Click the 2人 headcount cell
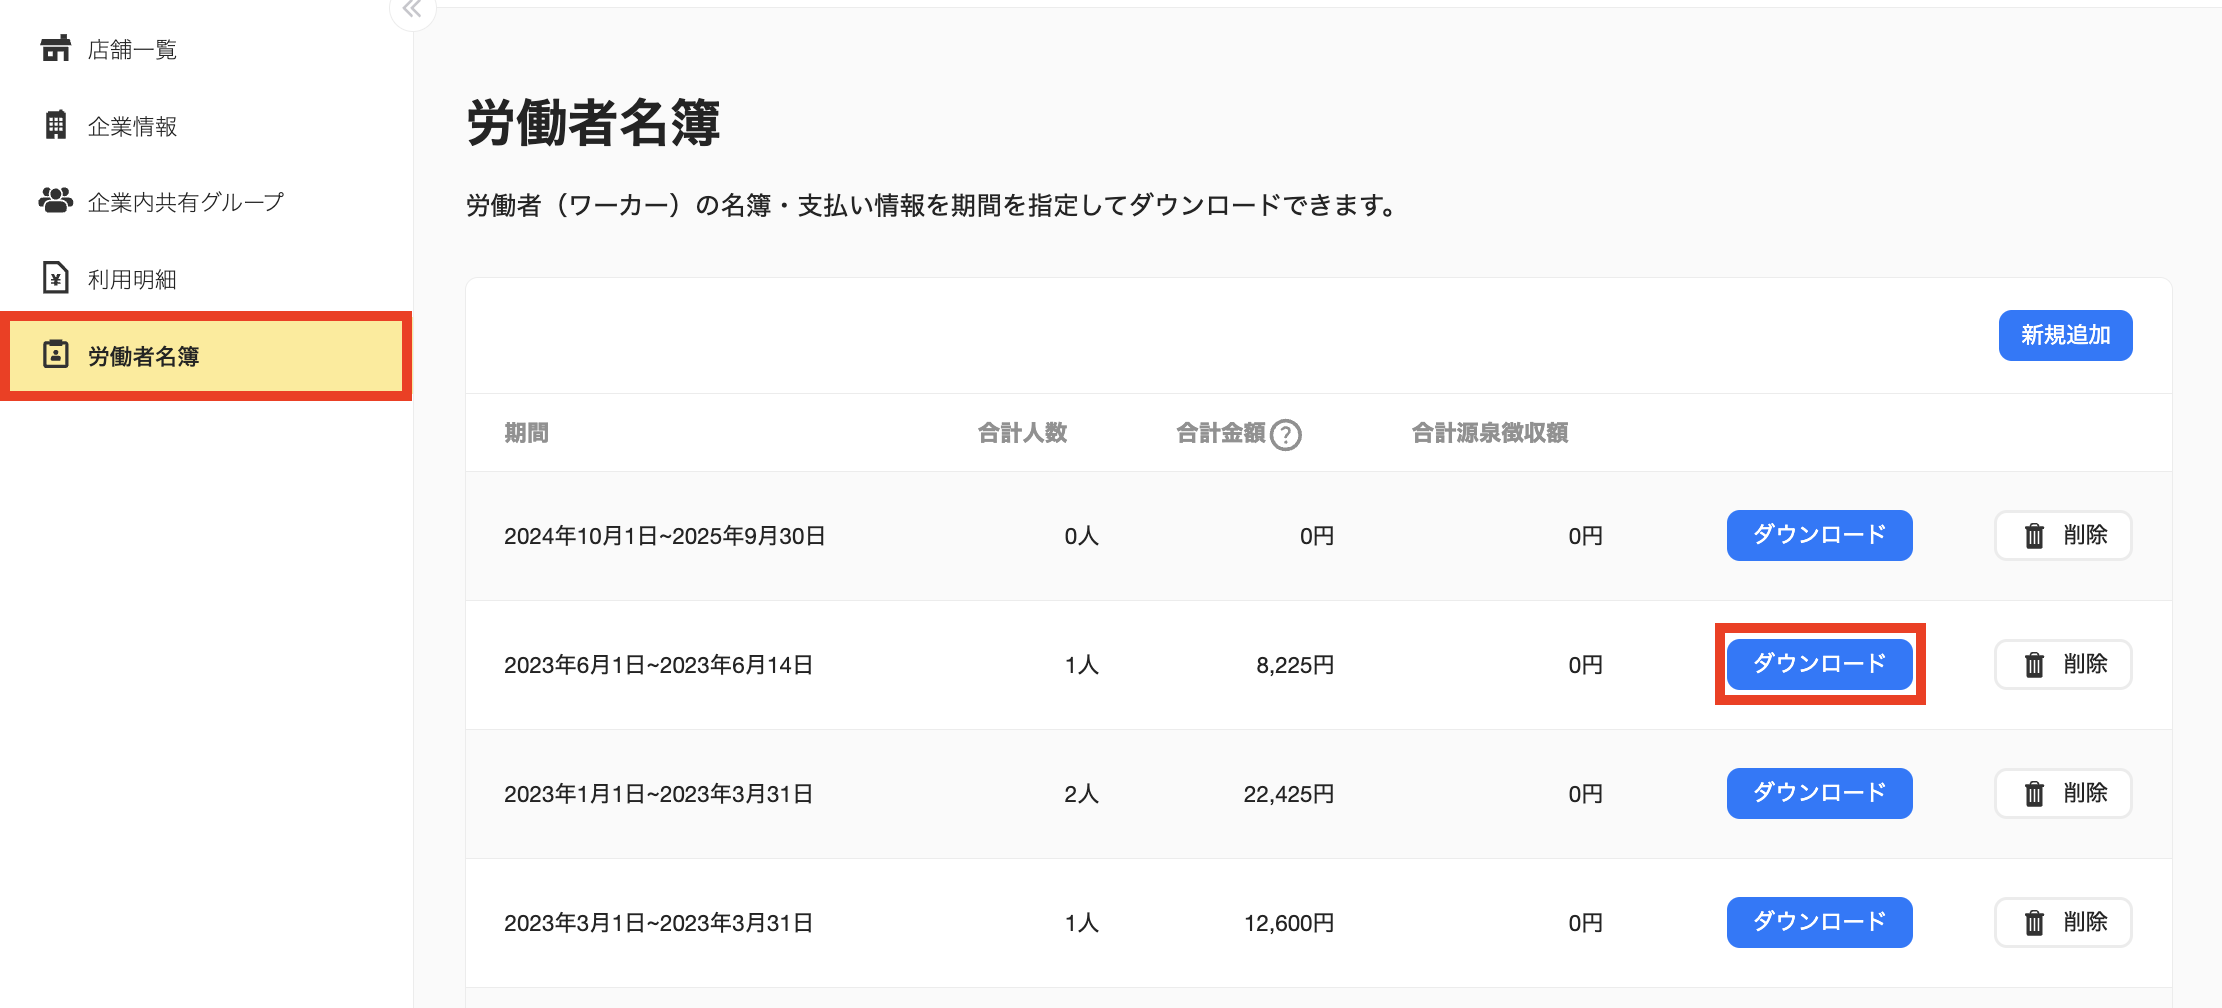The height and width of the screenshot is (1008, 2222). pyautogui.click(x=1081, y=794)
